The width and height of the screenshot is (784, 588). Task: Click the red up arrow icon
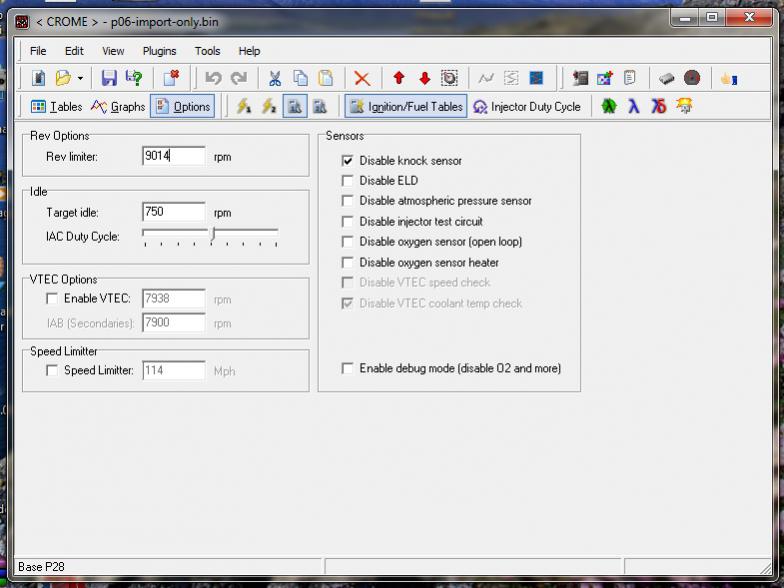click(x=398, y=78)
